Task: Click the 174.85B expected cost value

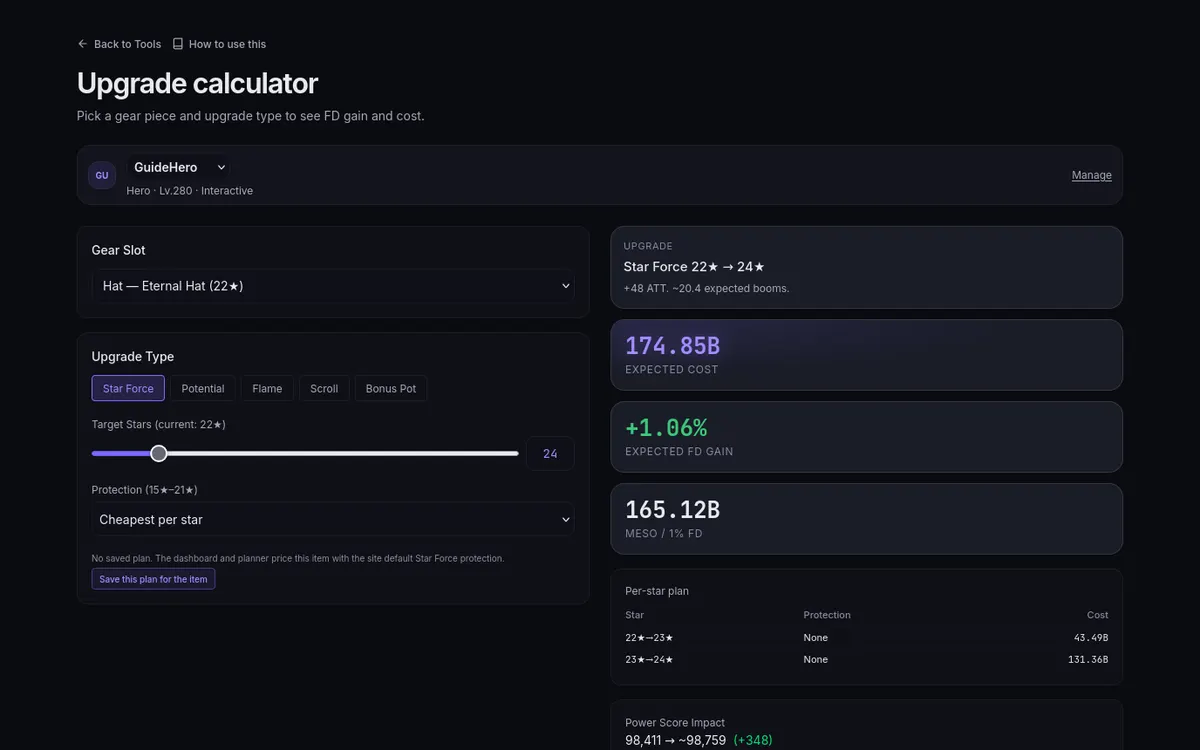Action: pos(672,346)
